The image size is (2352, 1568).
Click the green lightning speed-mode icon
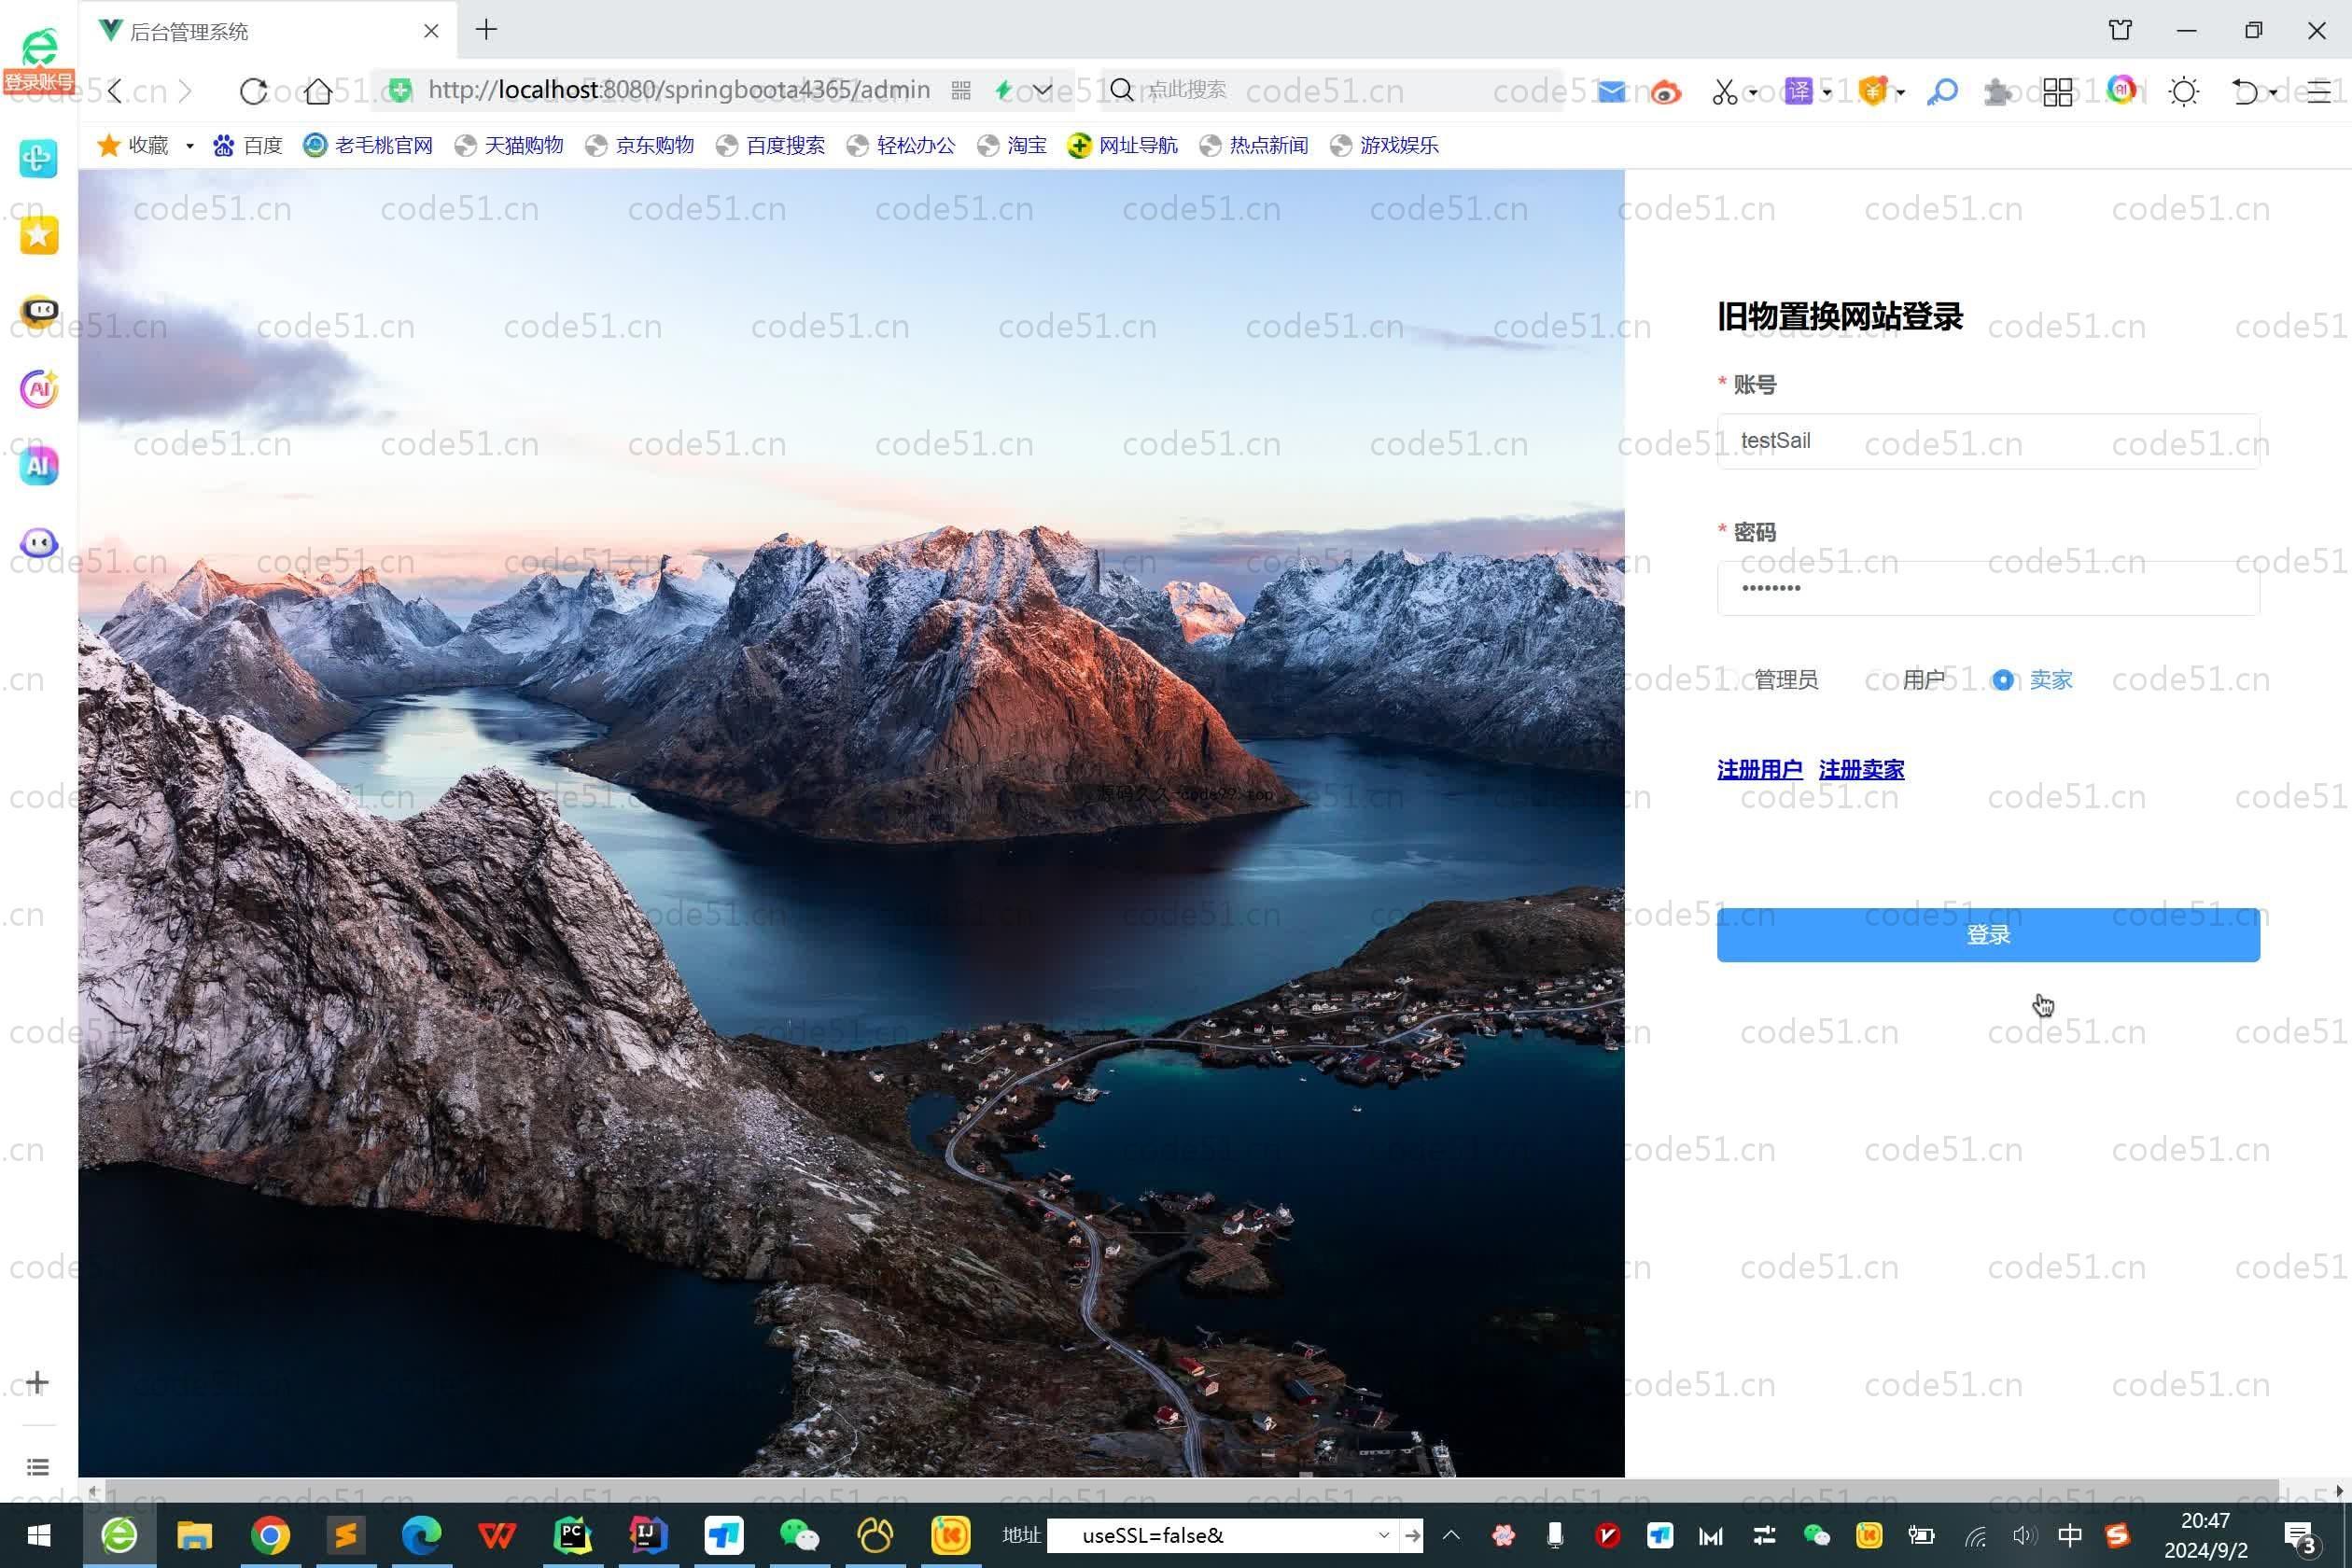(1003, 91)
